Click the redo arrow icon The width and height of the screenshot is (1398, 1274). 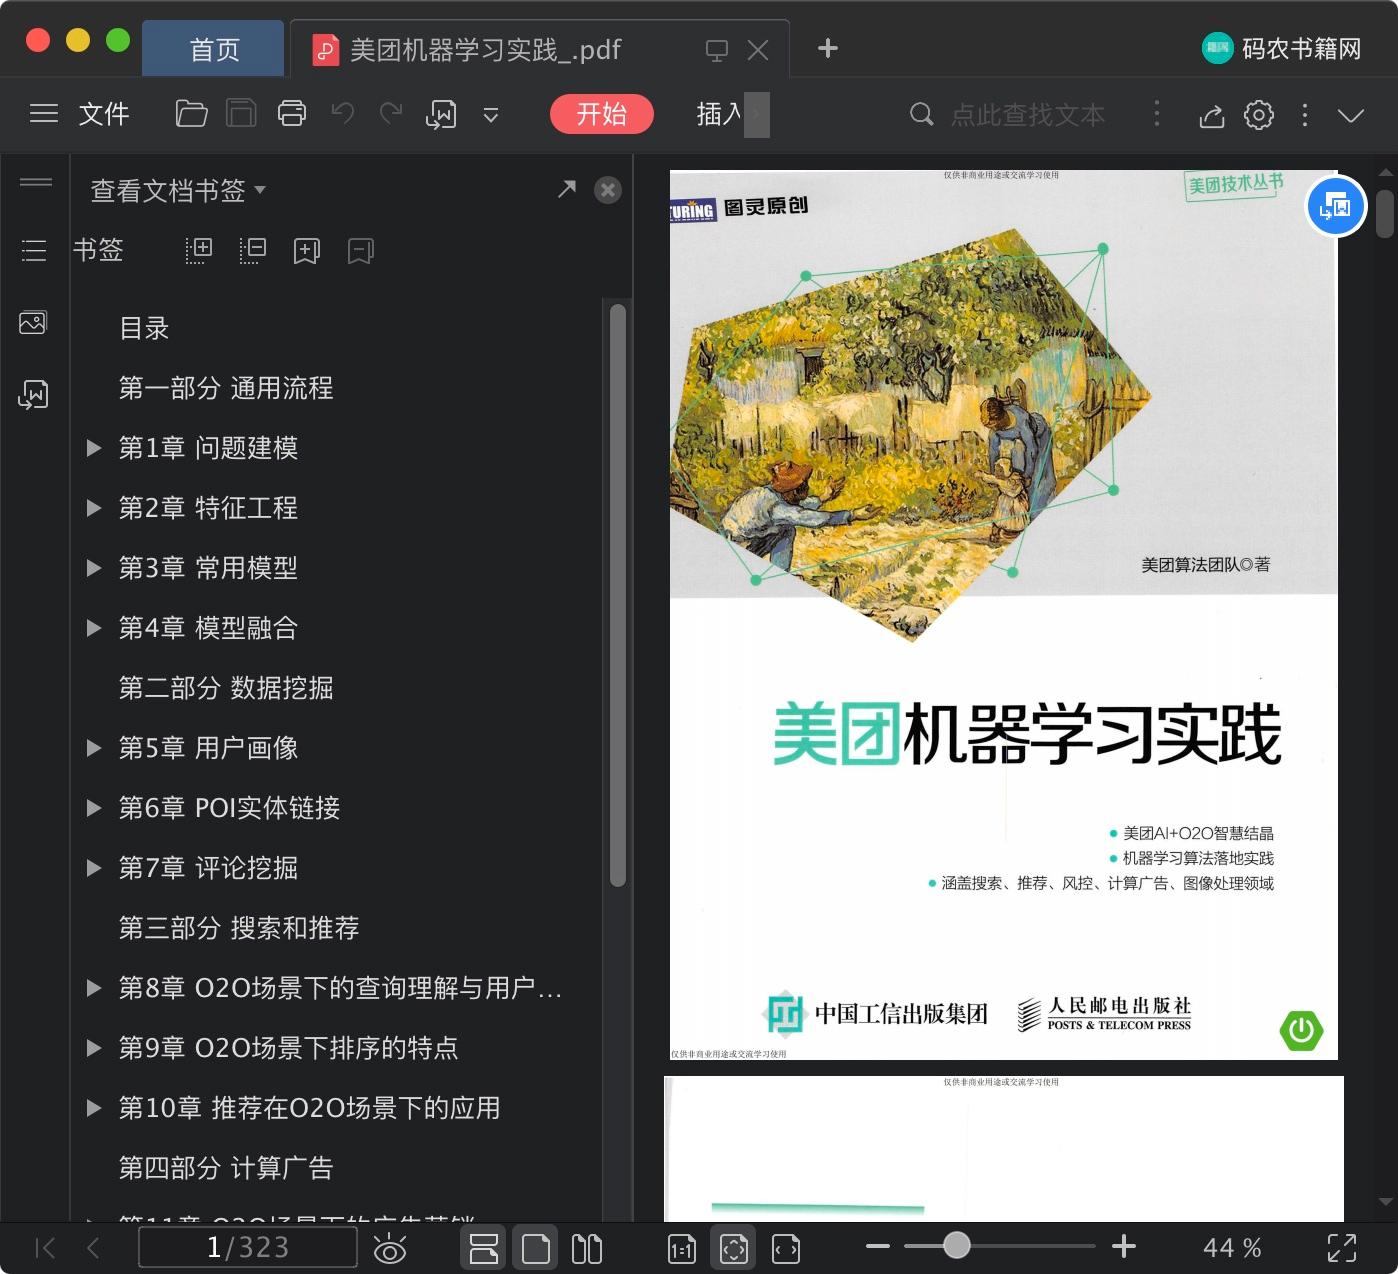[x=391, y=114]
